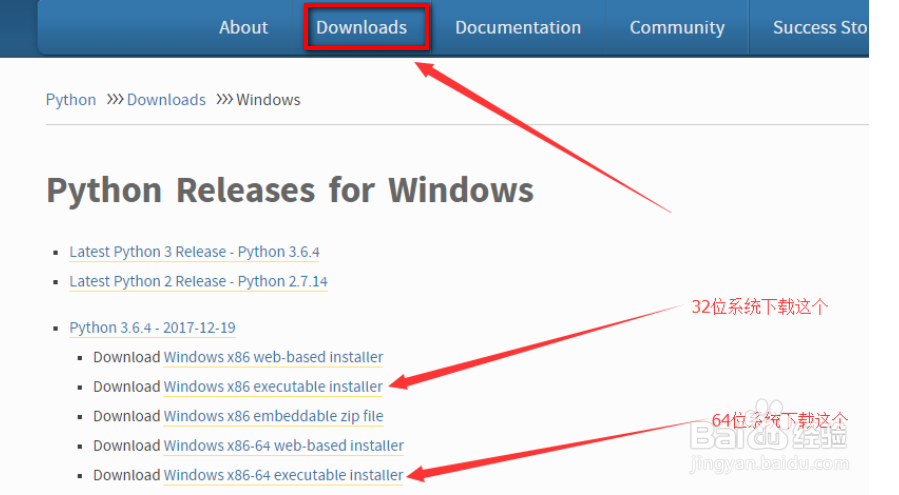Download Windows x86 web-based installer
The width and height of the screenshot is (899, 495).
tap(273, 357)
